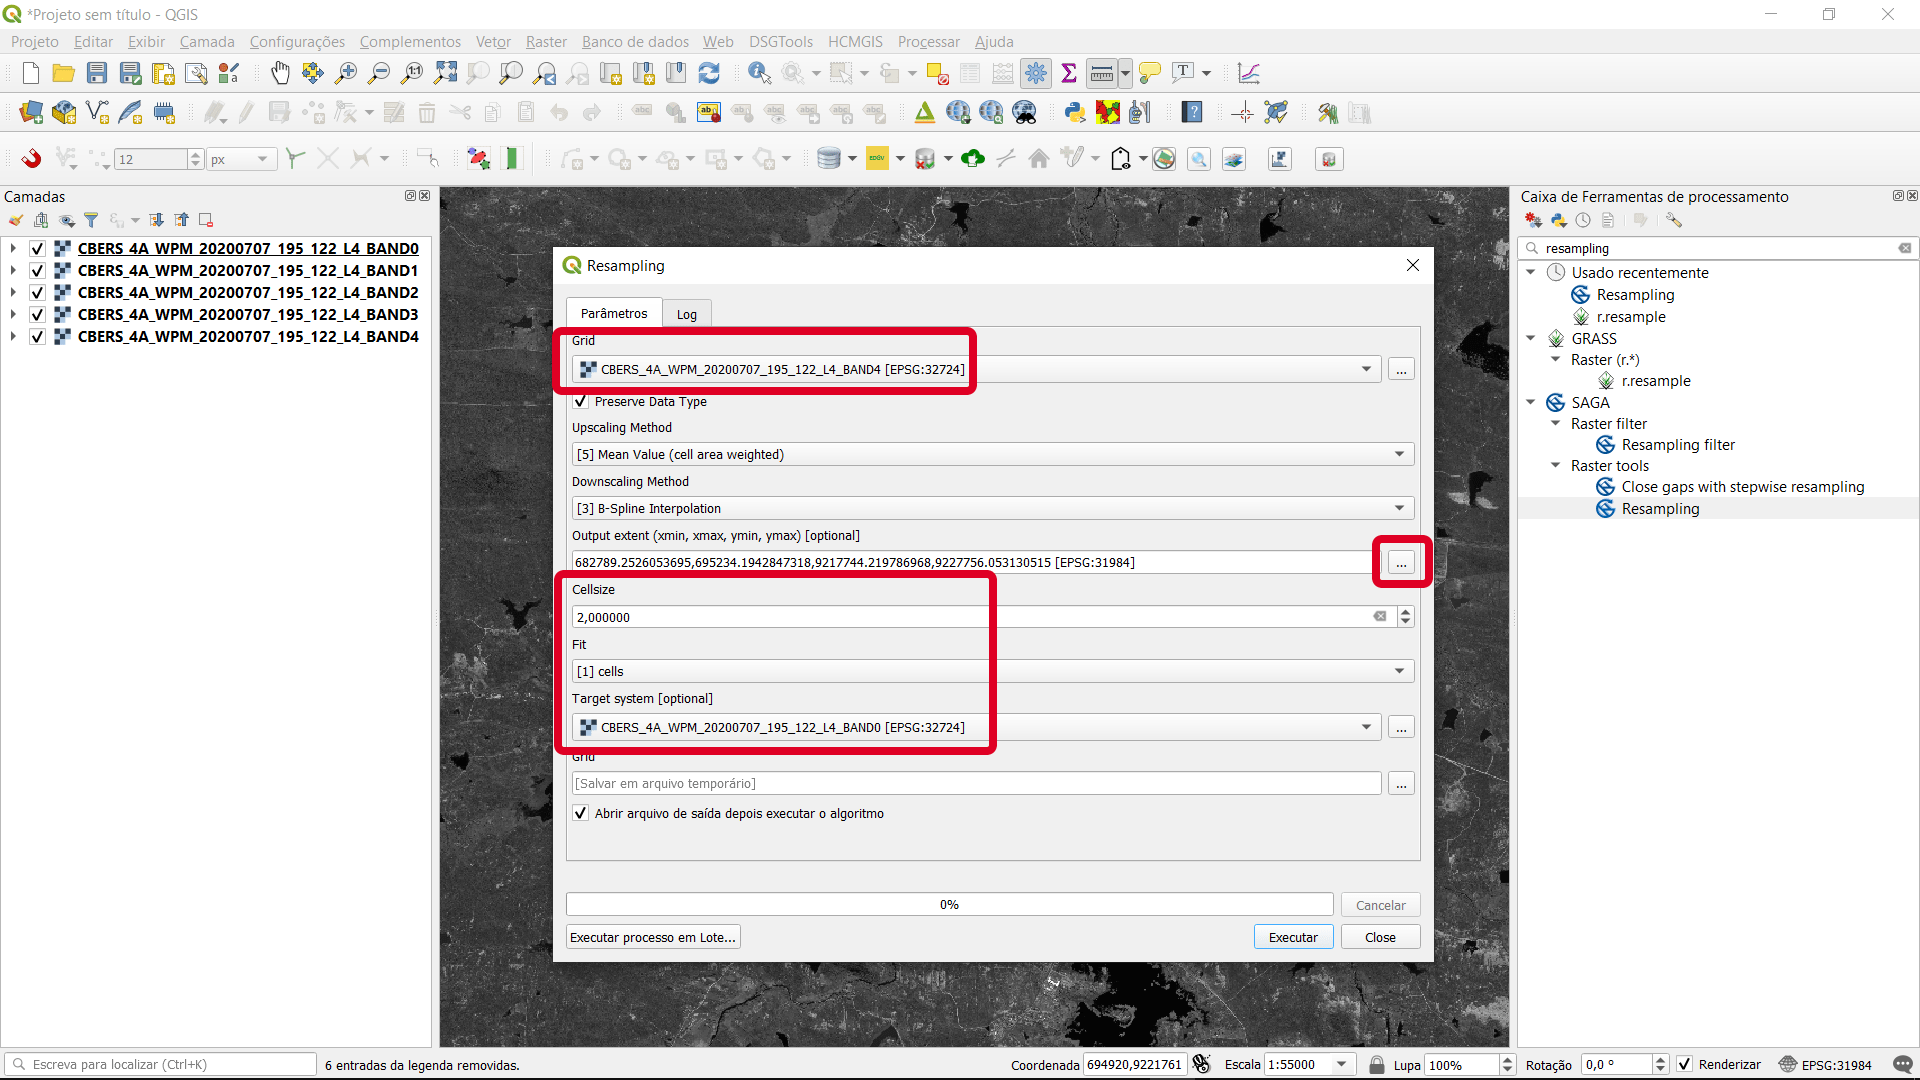Image resolution: width=1920 pixels, height=1080 pixels.
Task: Click the Open Project folder icon
Action: (64, 73)
